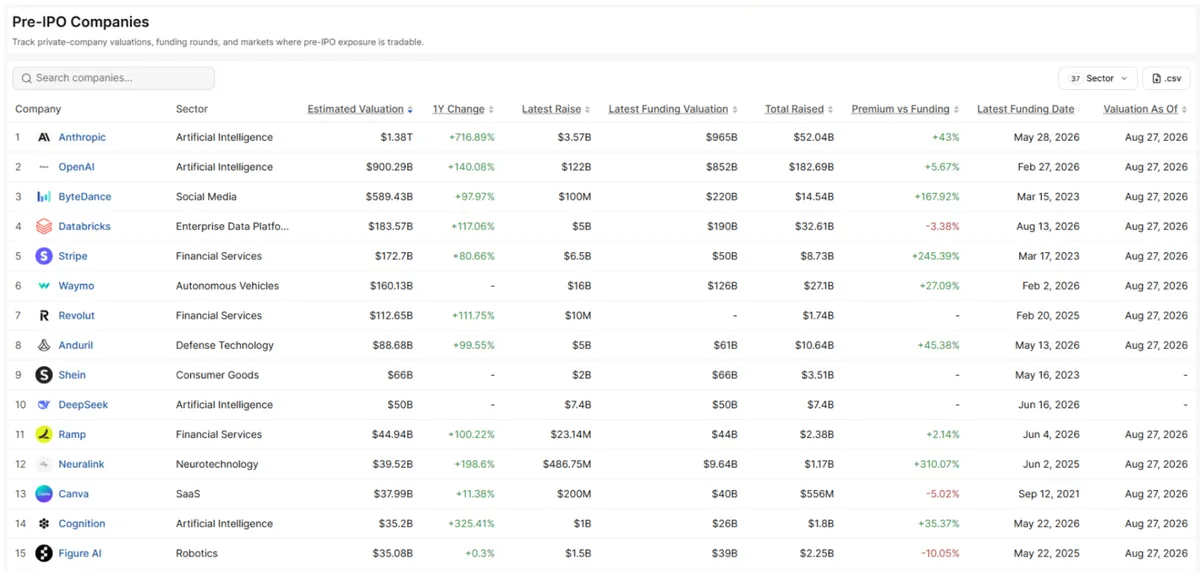Click the ByteDance logo icon

point(44,197)
